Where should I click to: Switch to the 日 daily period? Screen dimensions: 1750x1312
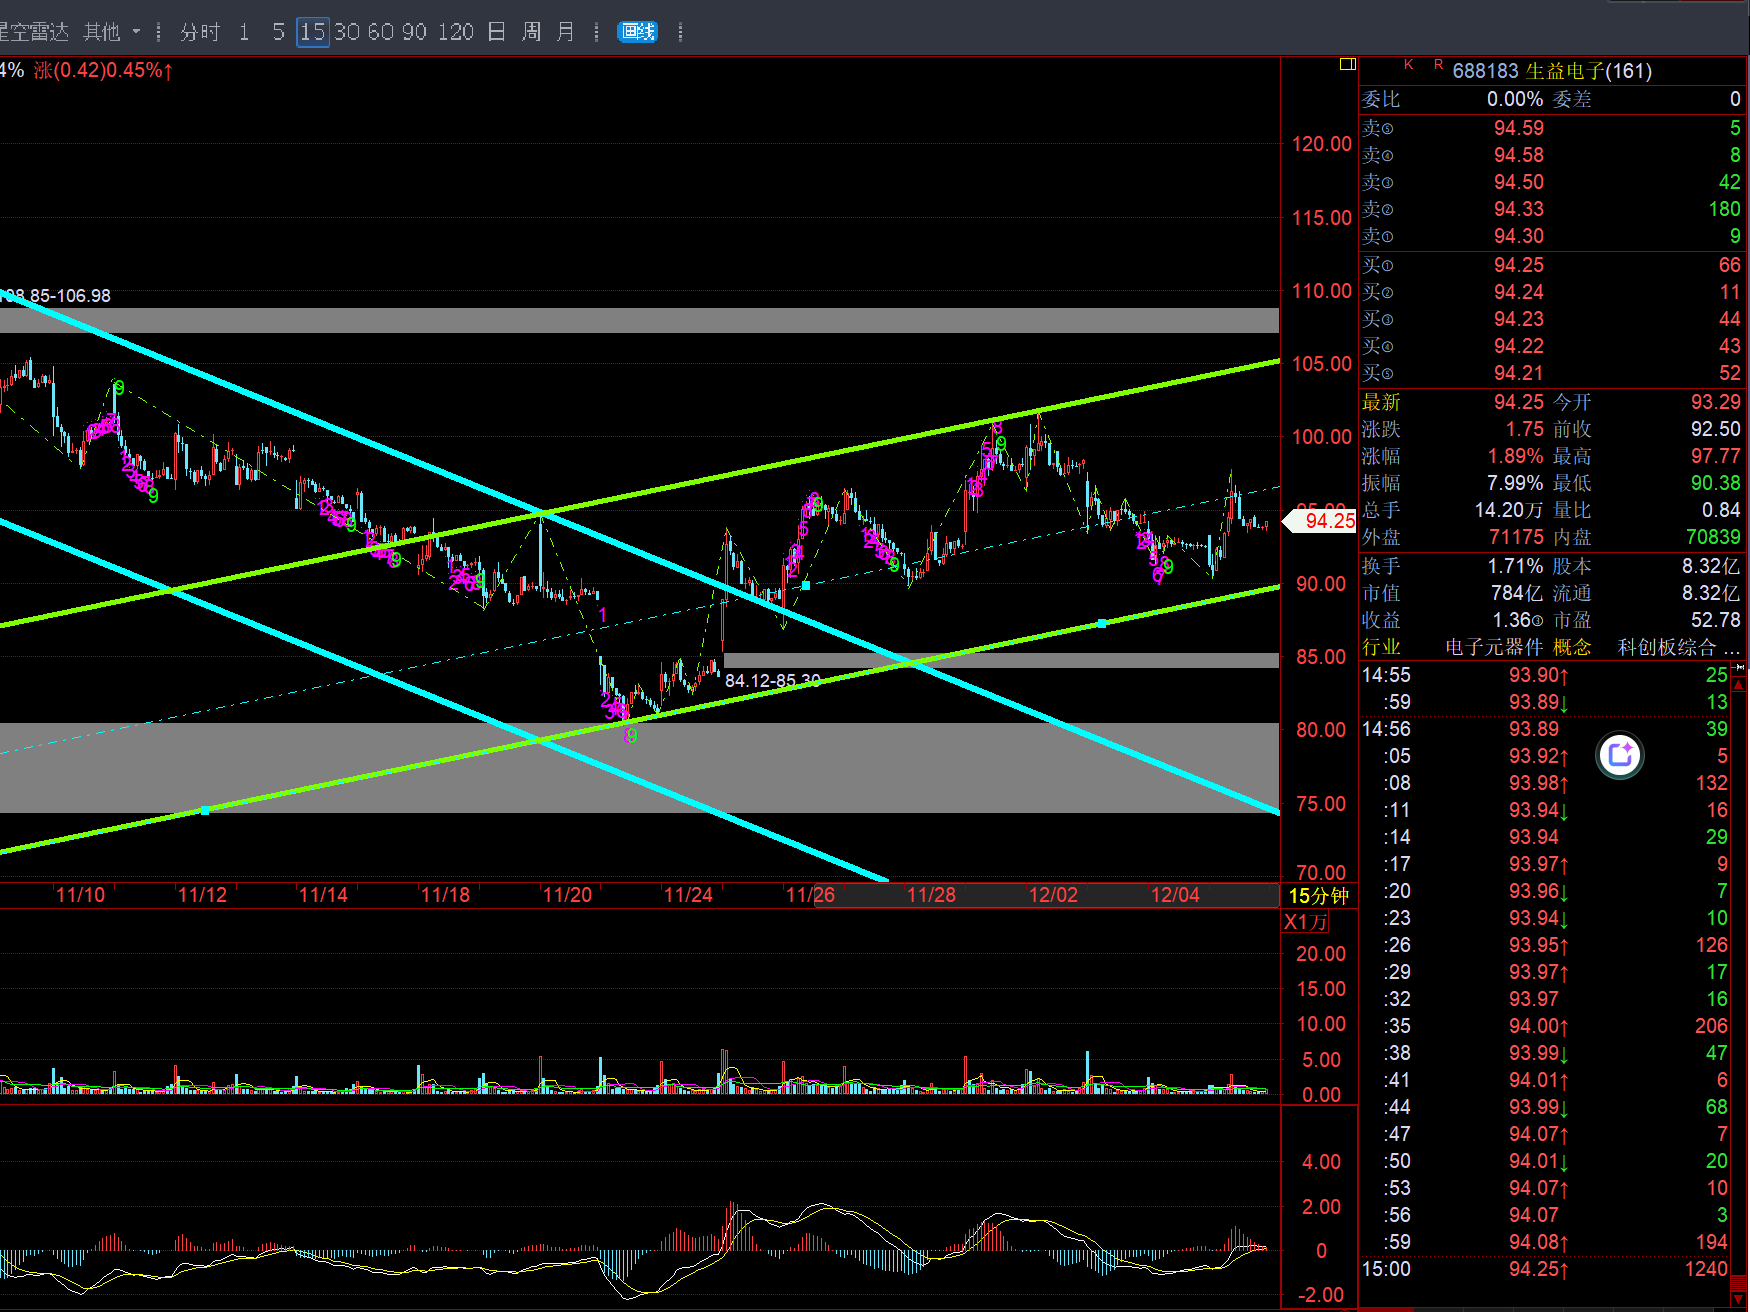click(x=496, y=32)
